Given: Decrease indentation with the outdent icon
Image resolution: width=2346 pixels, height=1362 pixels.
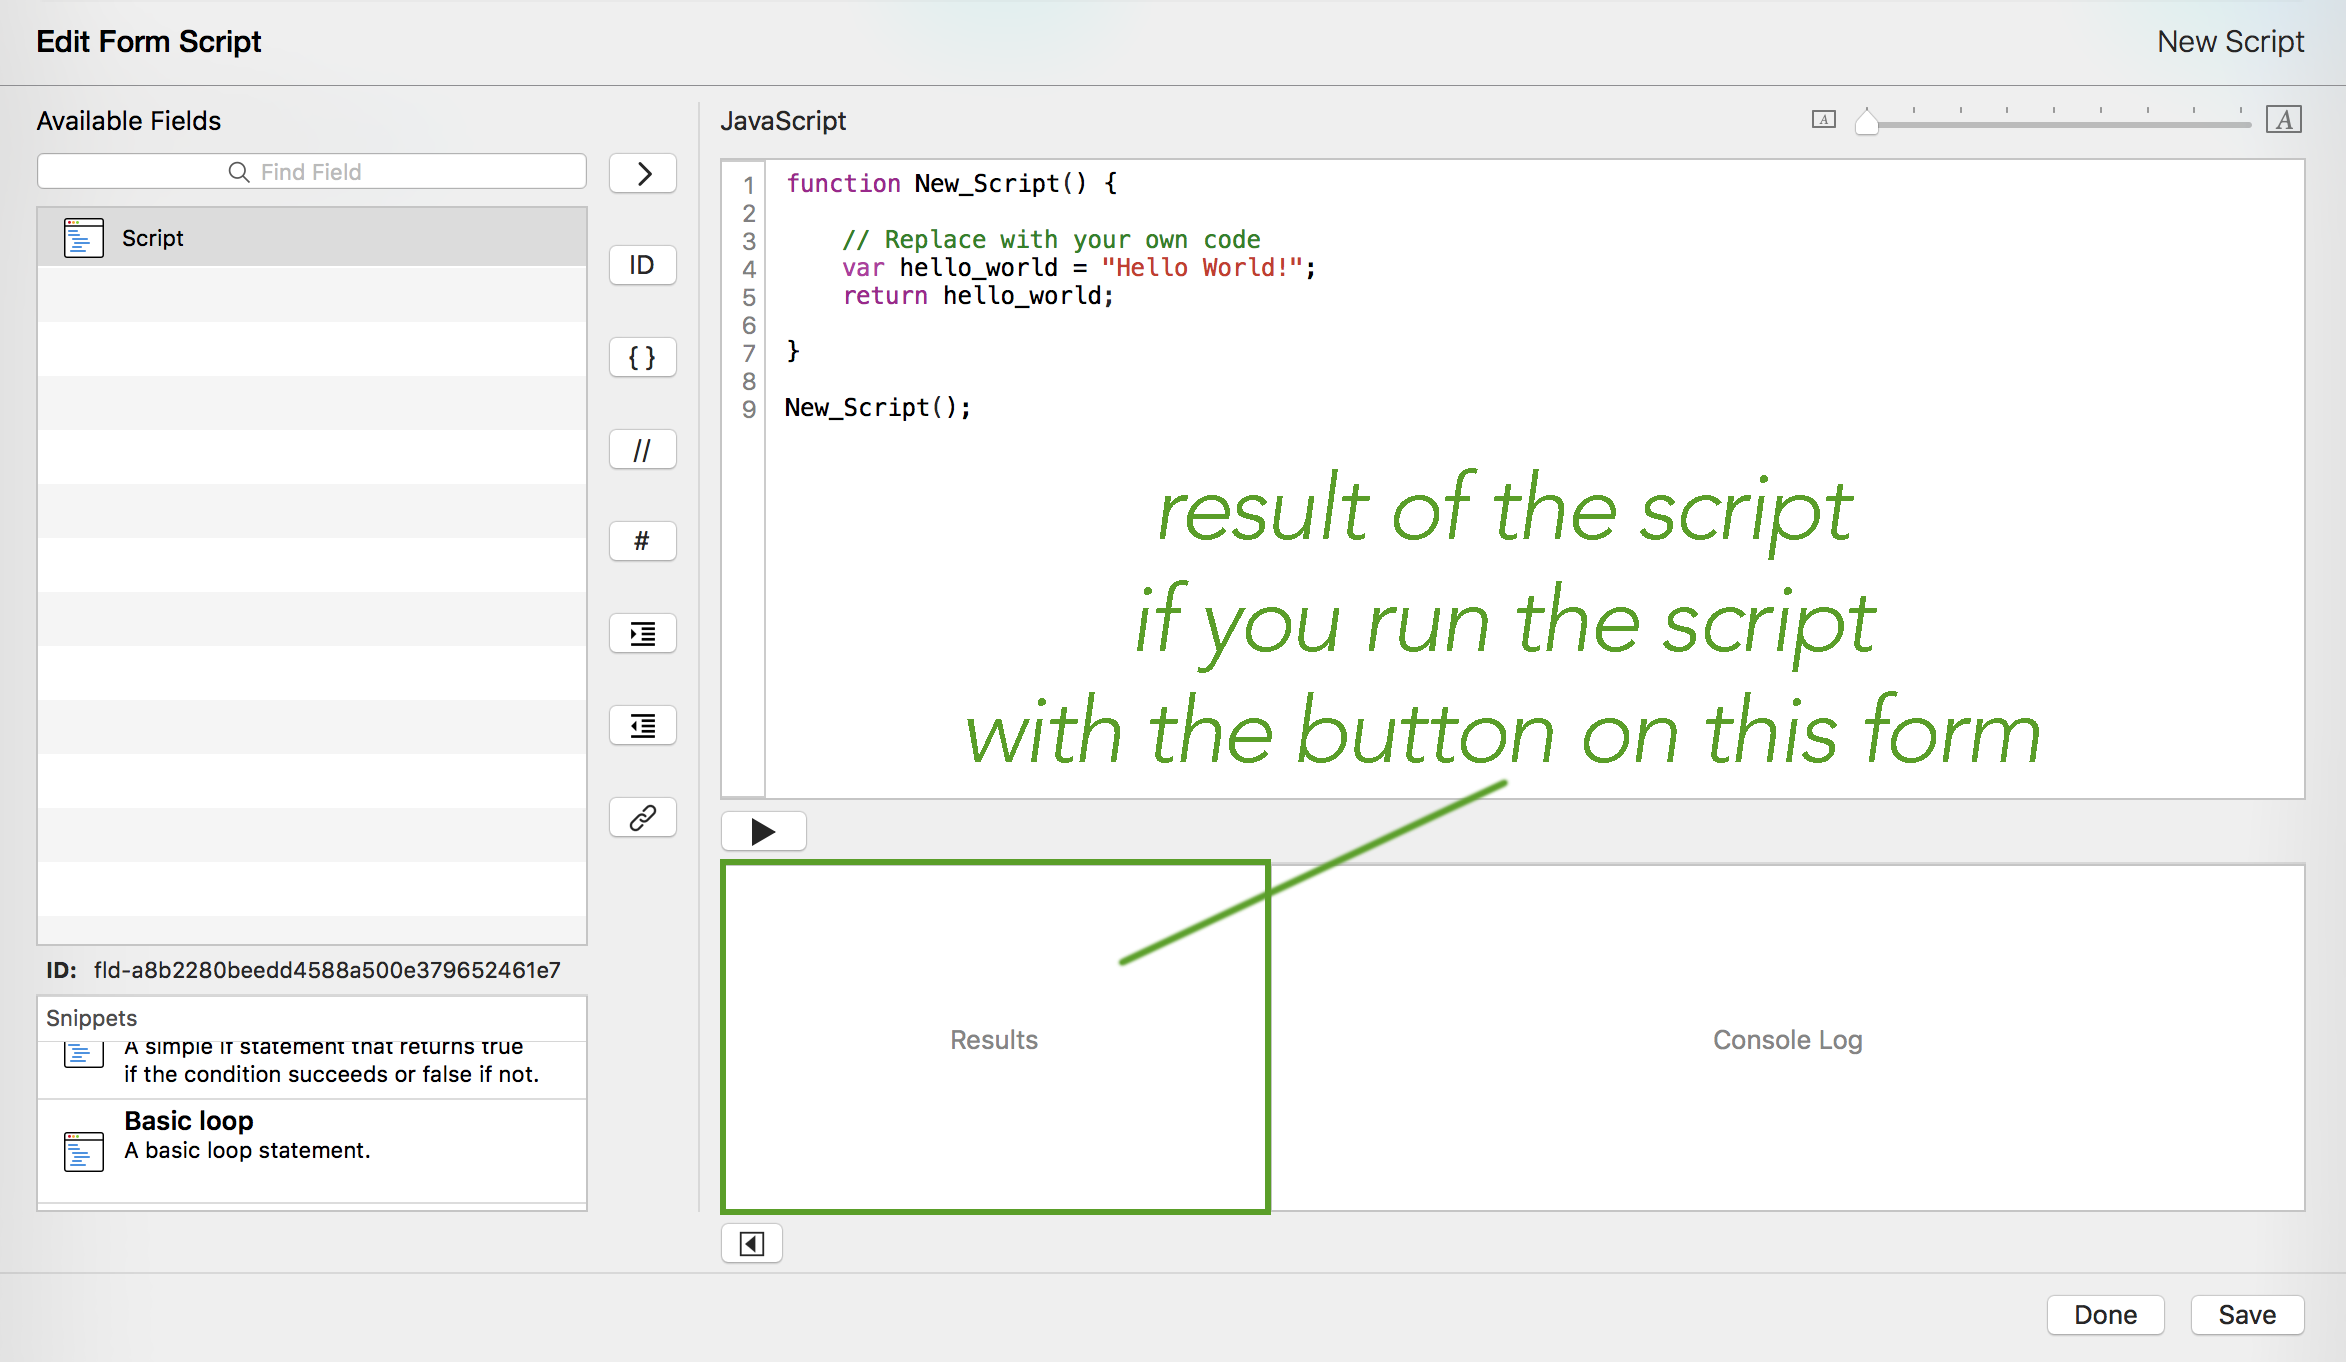Looking at the screenshot, I should pos(643,725).
